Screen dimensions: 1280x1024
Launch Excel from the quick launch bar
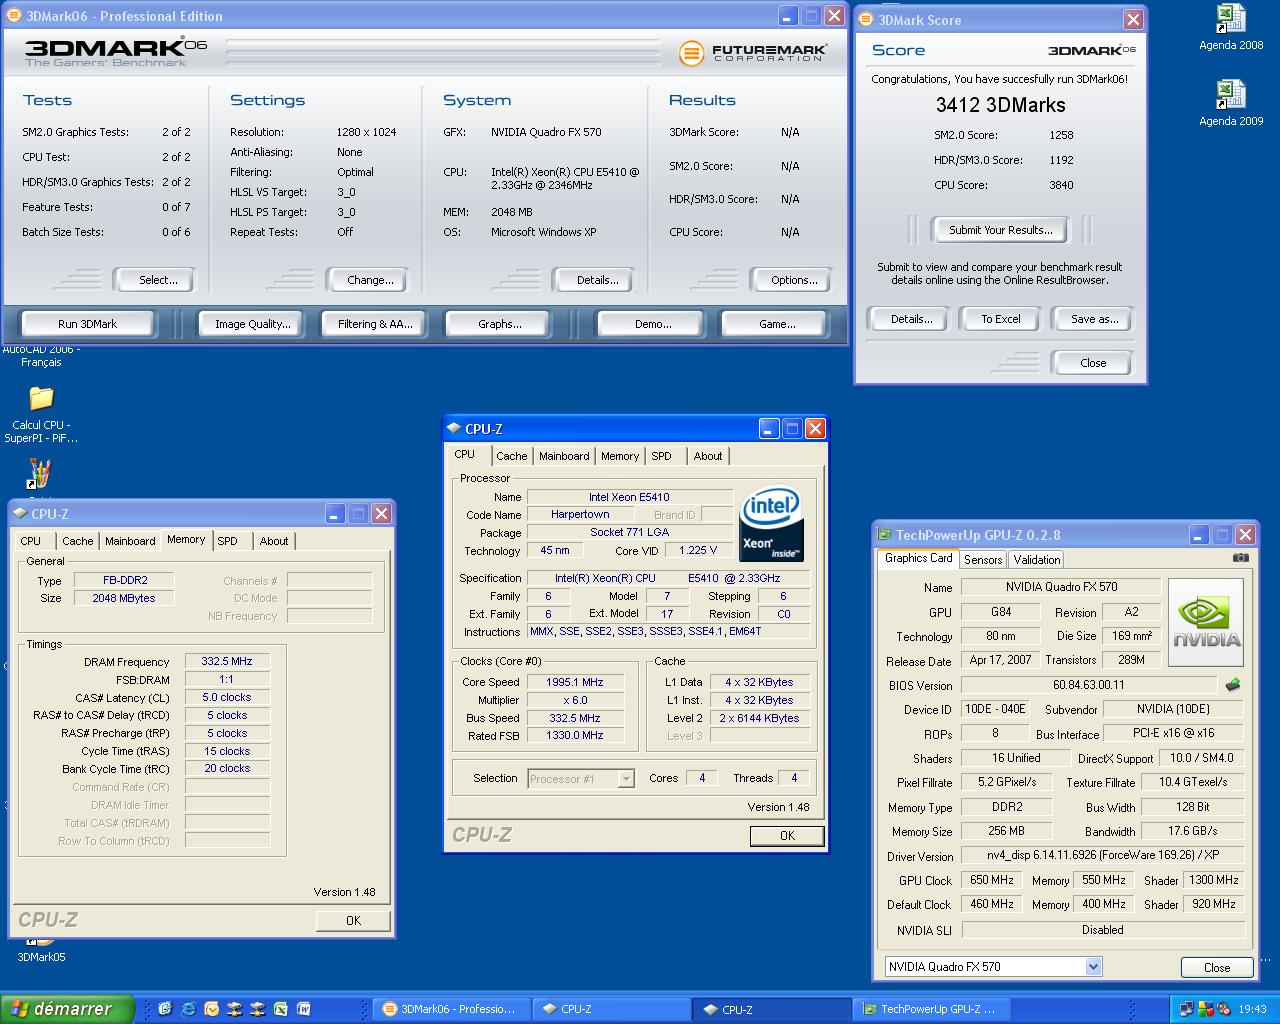(x=280, y=1009)
